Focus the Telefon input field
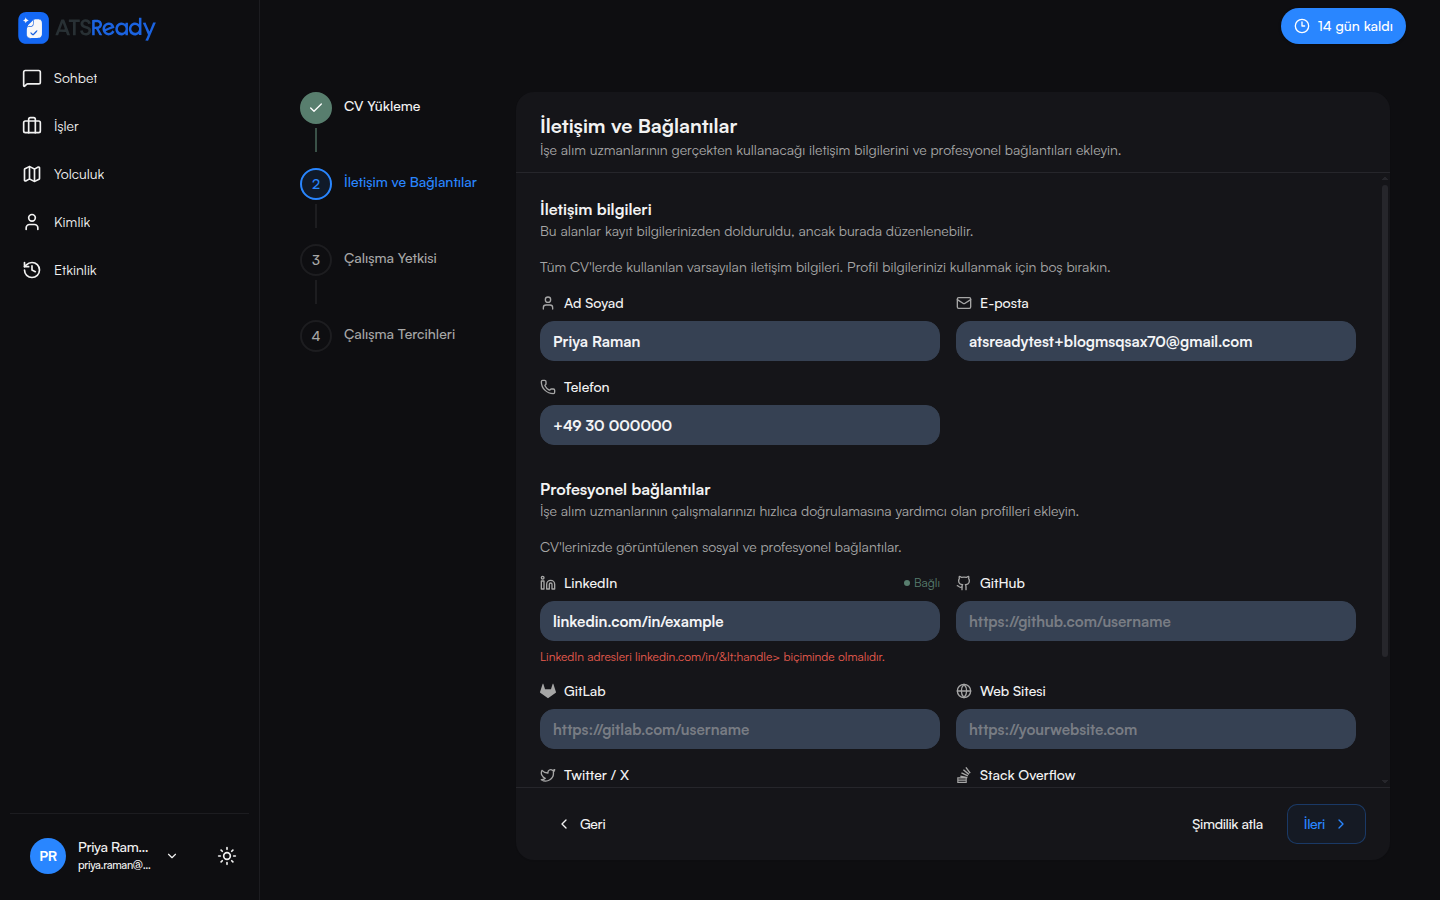The height and width of the screenshot is (900, 1440). (x=740, y=425)
